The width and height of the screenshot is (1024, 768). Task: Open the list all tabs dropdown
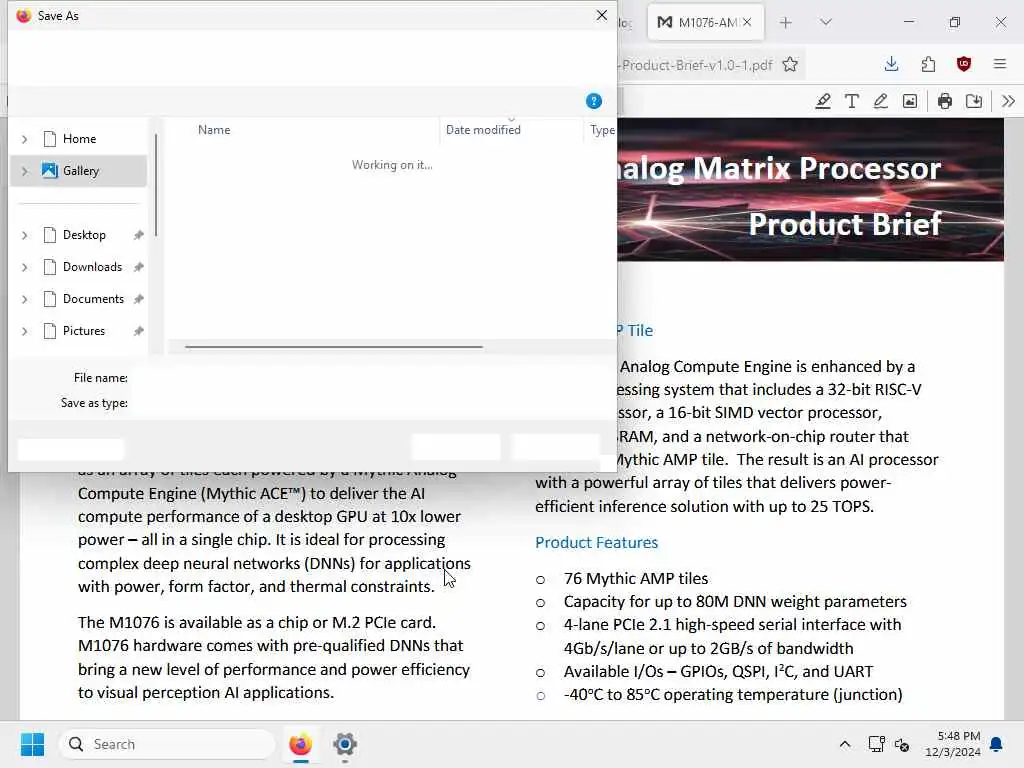[825, 22]
